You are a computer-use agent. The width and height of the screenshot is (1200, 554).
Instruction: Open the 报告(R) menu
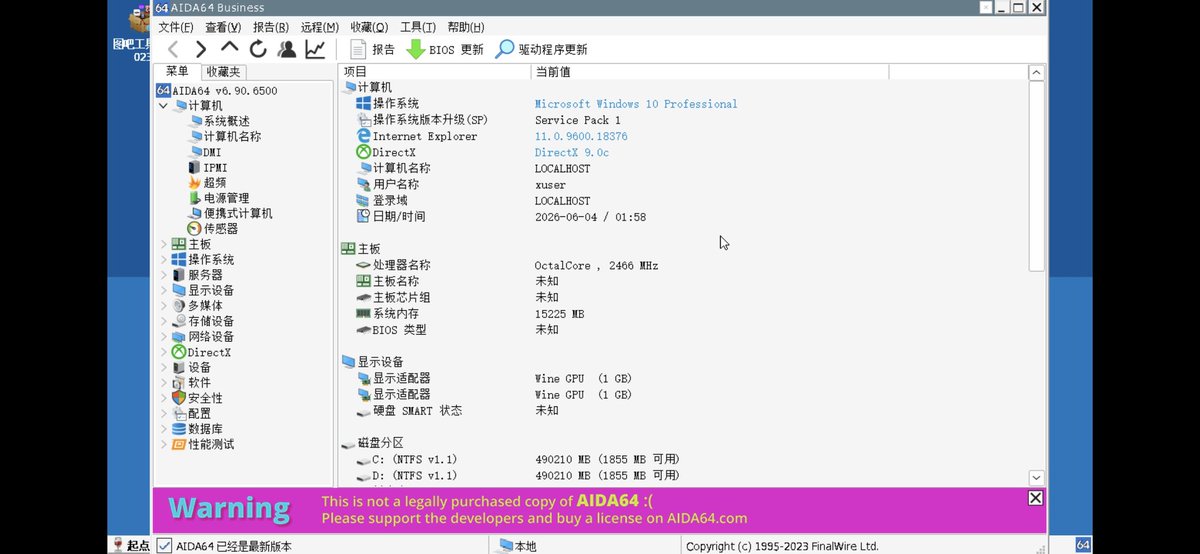pyautogui.click(x=271, y=27)
